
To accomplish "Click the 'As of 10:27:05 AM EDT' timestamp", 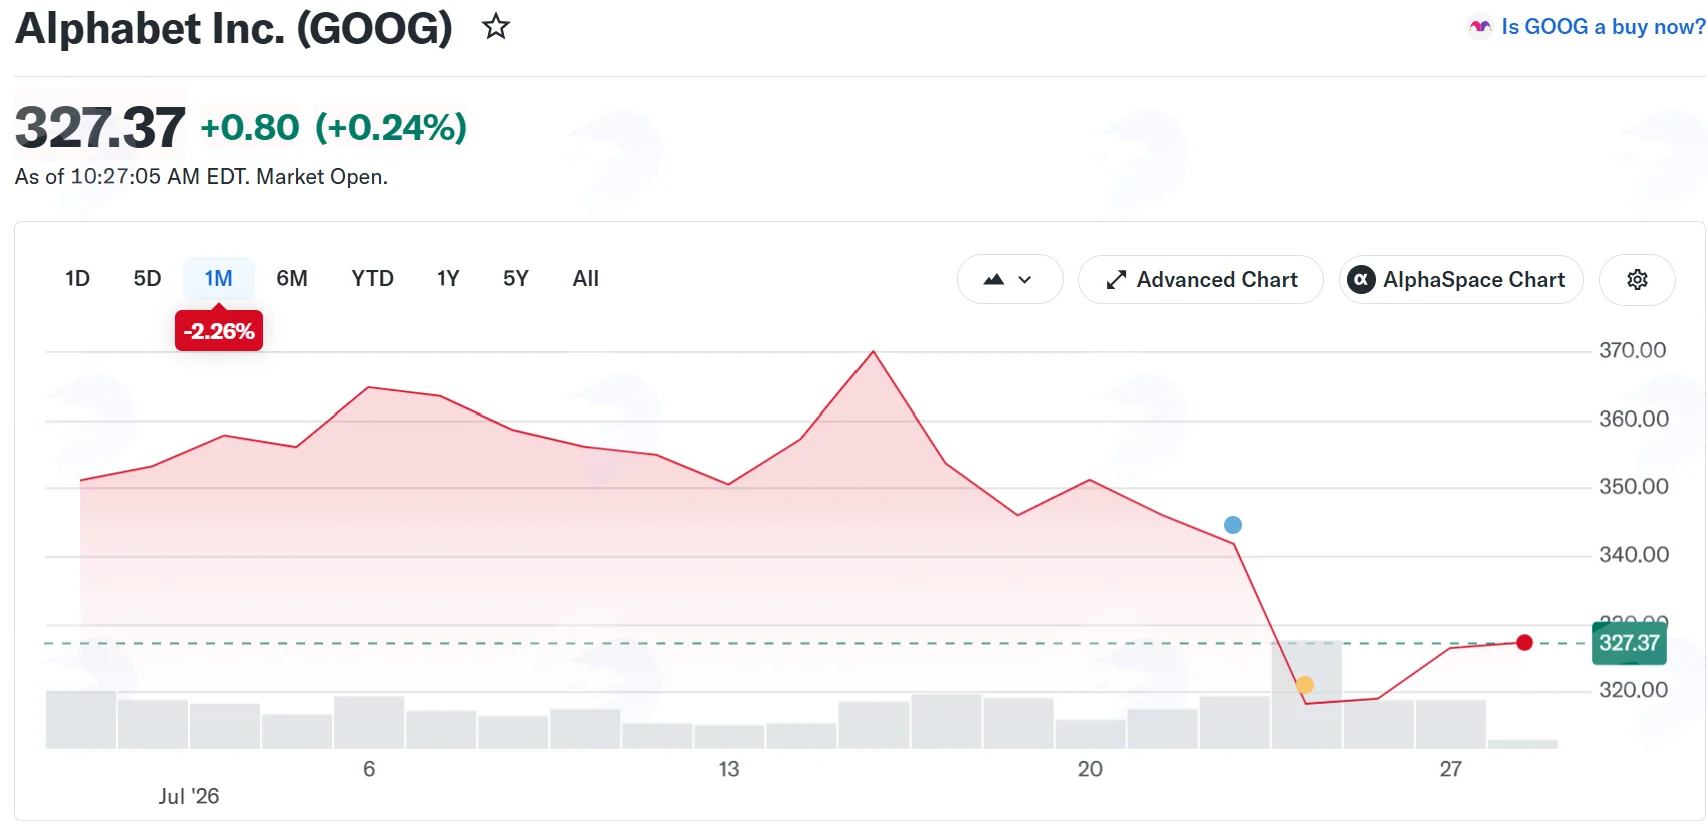I will pos(131,177).
